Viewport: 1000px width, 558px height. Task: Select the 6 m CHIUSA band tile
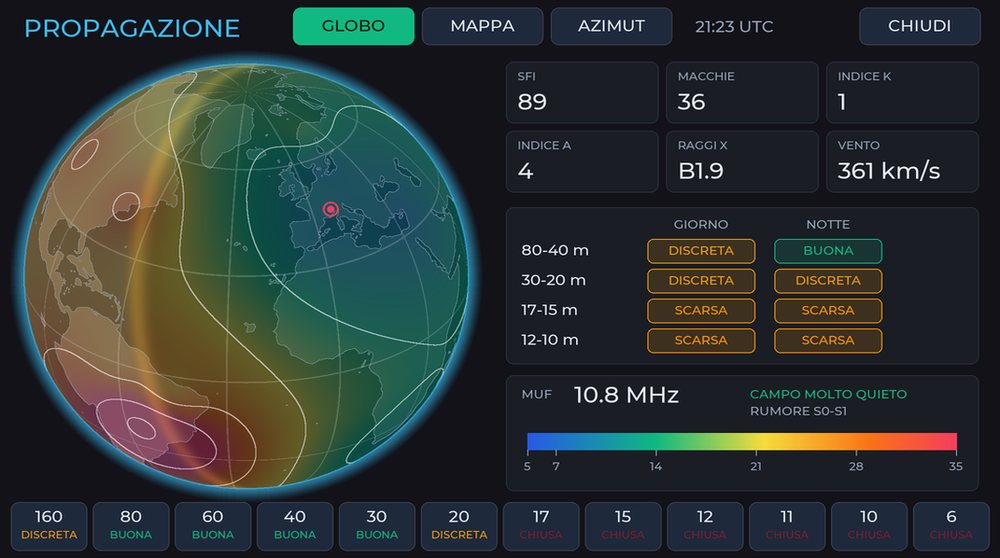[x=951, y=526]
